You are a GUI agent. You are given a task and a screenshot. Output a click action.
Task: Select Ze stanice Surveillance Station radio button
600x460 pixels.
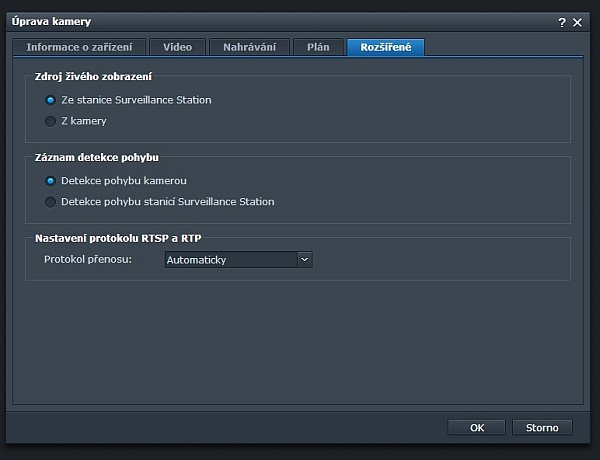[x=50, y=100]
